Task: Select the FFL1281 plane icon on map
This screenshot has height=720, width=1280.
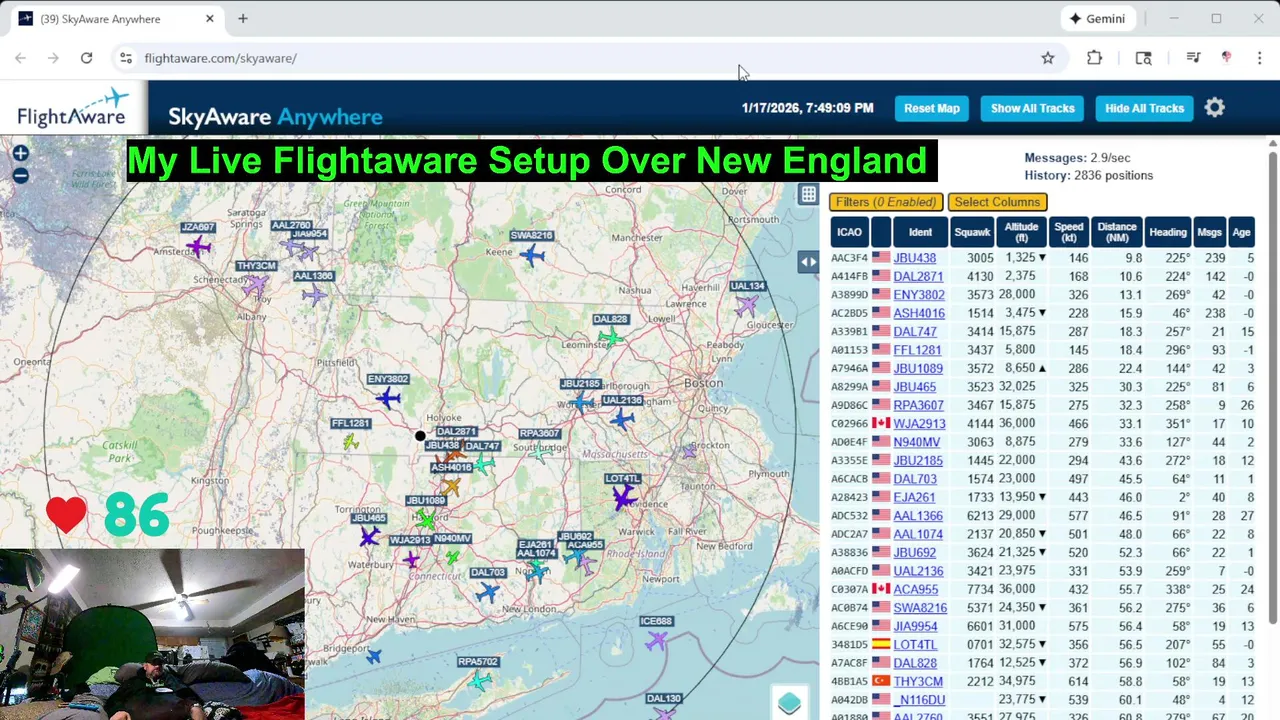Action: [350, 441]
